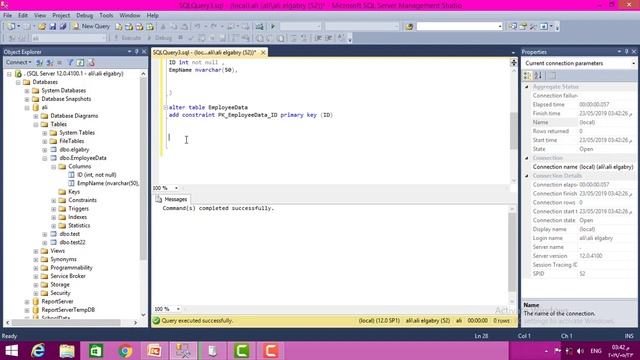Expand the dbo.elgabry table node
Image resolution: width=640 pixels, height=360 pixels.
coord(45,150)
